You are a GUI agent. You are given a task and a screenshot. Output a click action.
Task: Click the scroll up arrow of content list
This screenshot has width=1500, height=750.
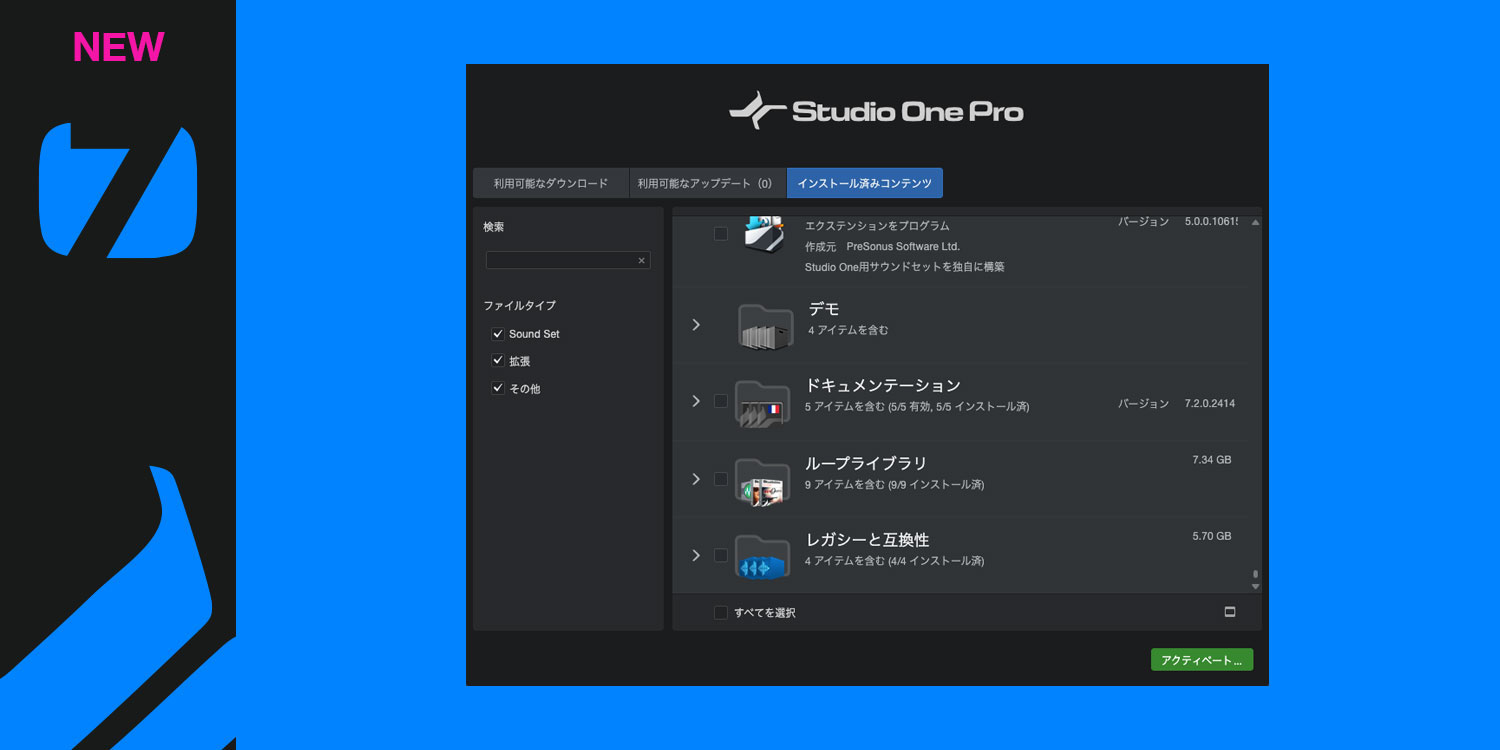pos(1256,222)
